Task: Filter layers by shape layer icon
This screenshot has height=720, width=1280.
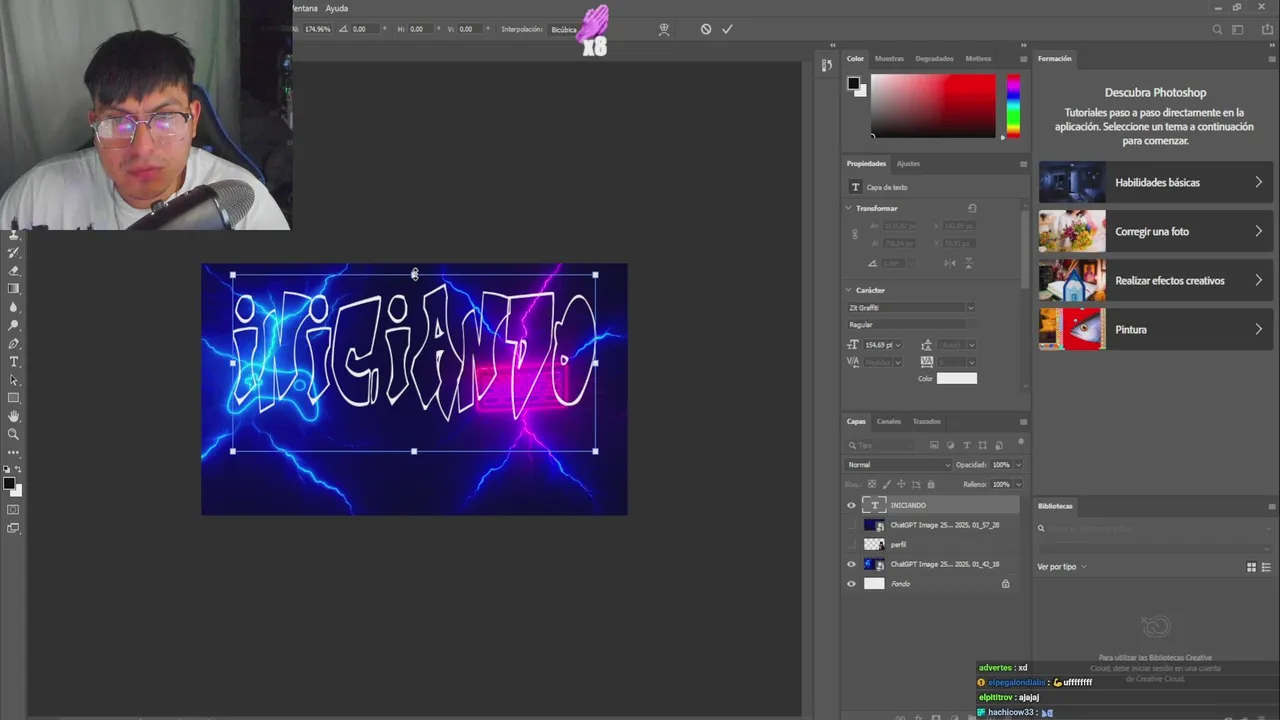Action: (982, 445)
